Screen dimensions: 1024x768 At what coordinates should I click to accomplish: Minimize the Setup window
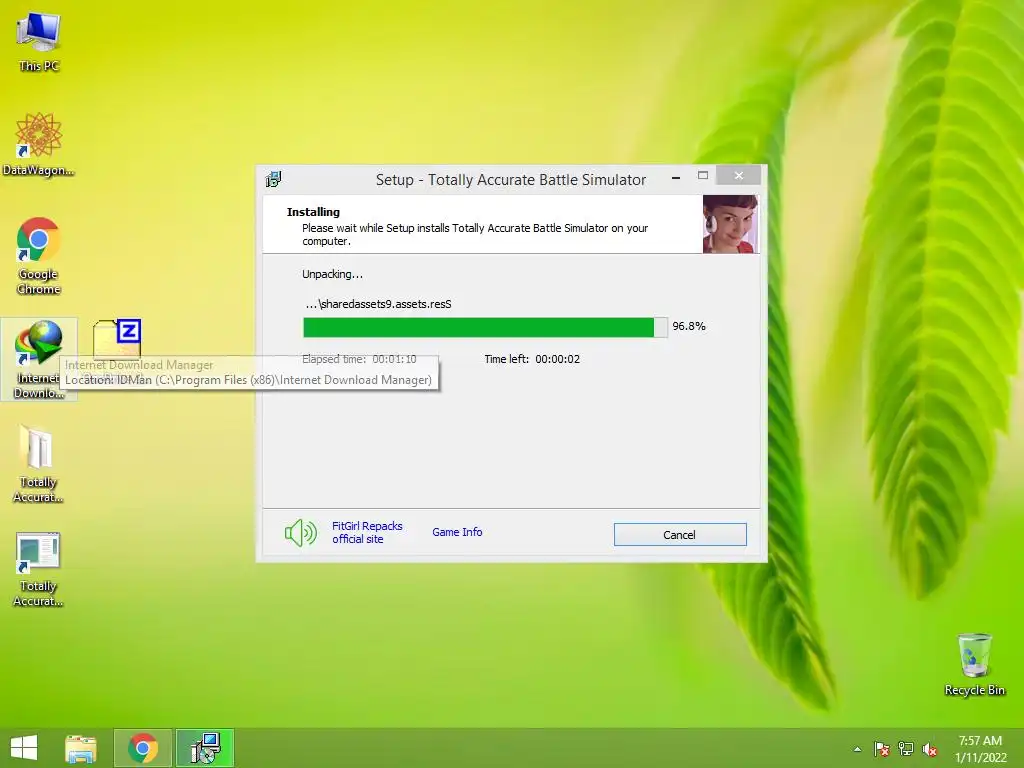(676, 176)
